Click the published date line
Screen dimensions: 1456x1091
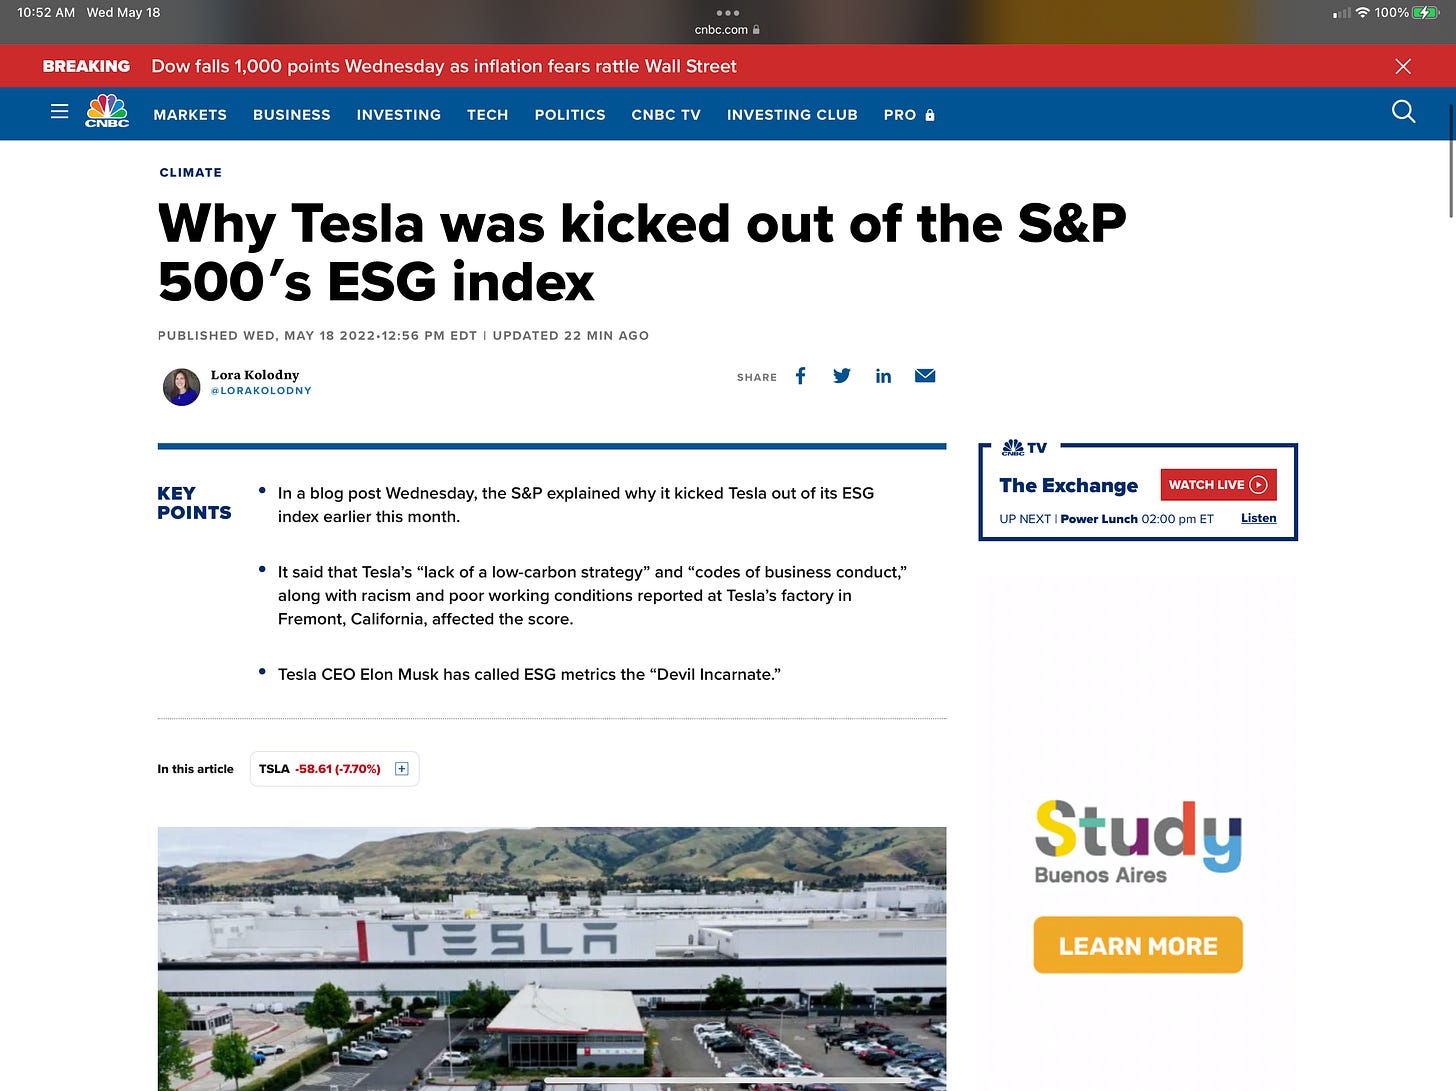(x=403, y=336)
